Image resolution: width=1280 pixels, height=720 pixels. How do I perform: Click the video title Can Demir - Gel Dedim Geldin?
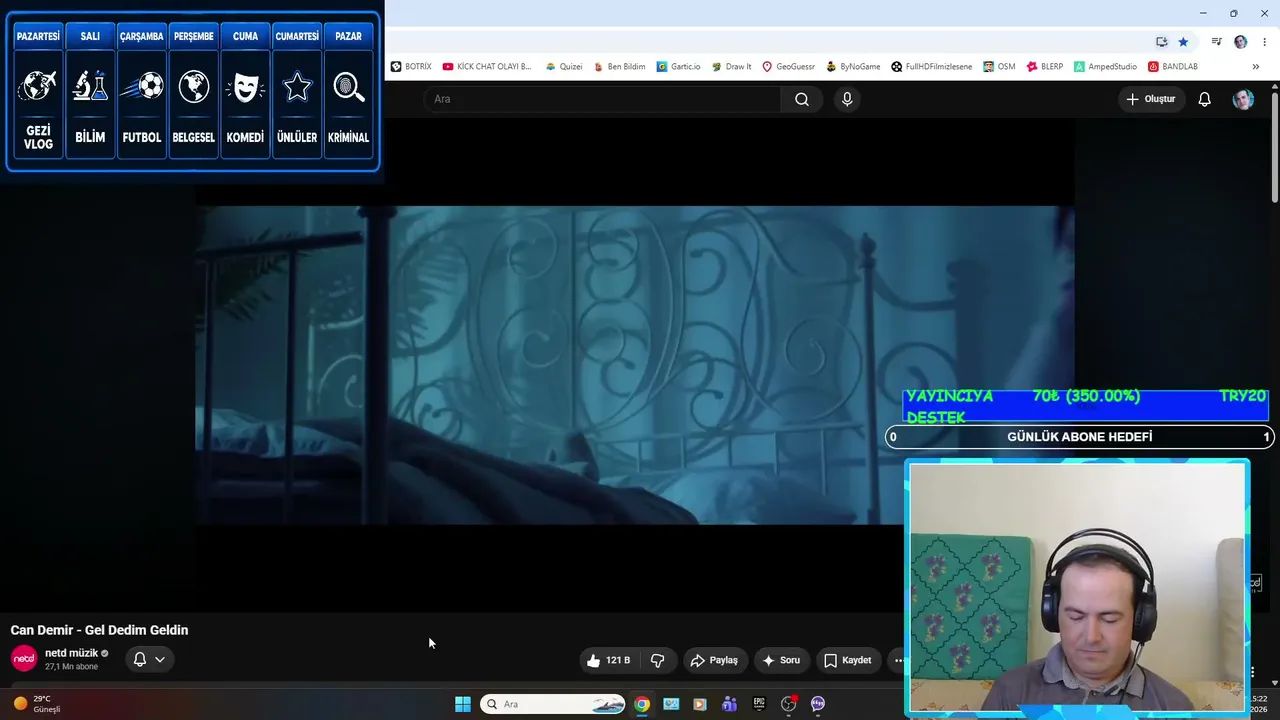tap(99, 630)
